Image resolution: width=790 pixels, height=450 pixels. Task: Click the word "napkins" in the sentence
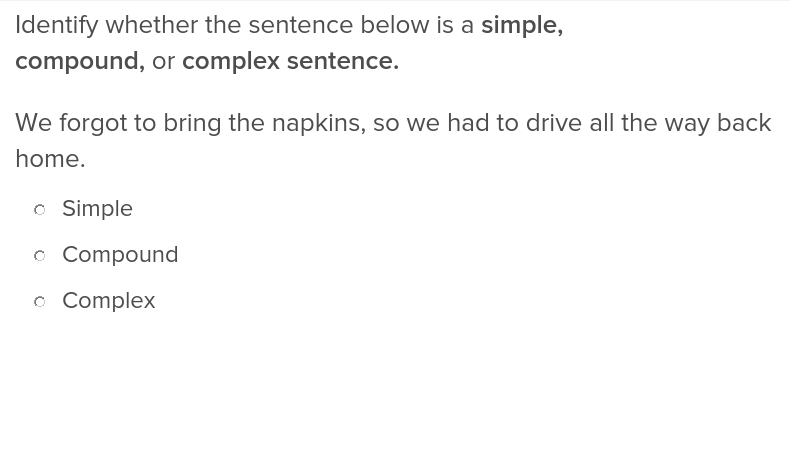pyautogui.click(x=318, y=123)
